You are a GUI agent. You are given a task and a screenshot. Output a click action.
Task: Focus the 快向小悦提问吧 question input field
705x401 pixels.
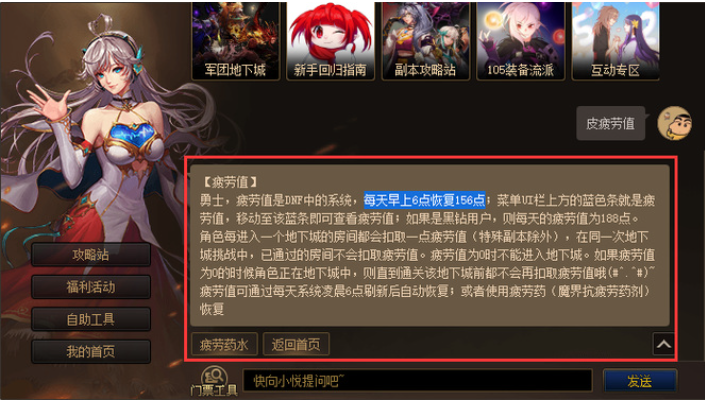click(x=417, y=381)
